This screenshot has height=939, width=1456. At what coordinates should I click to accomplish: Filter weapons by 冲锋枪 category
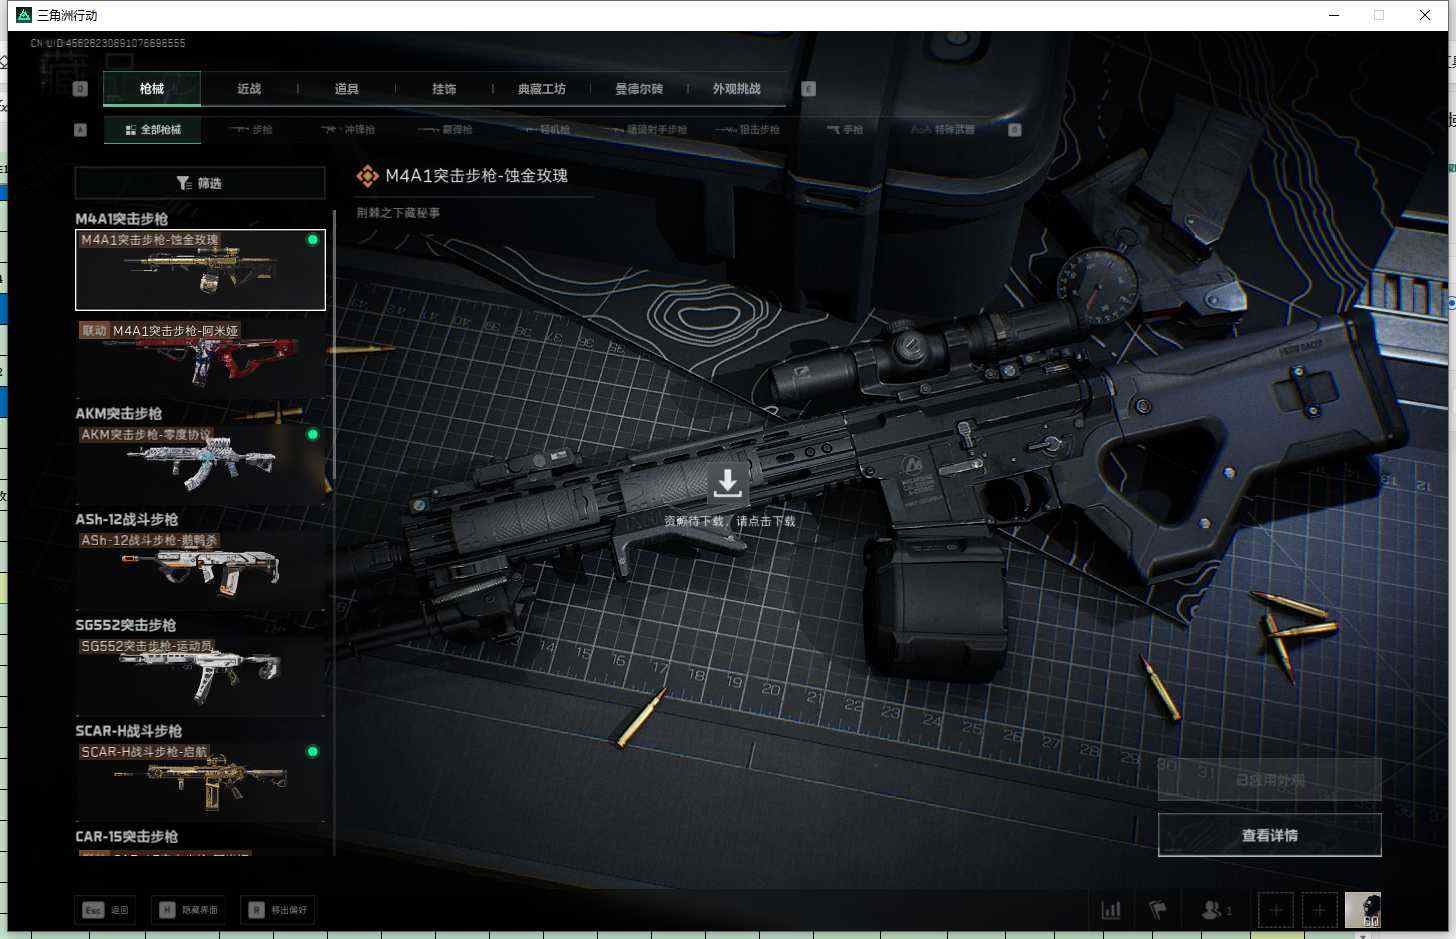(x=348, y=130)
